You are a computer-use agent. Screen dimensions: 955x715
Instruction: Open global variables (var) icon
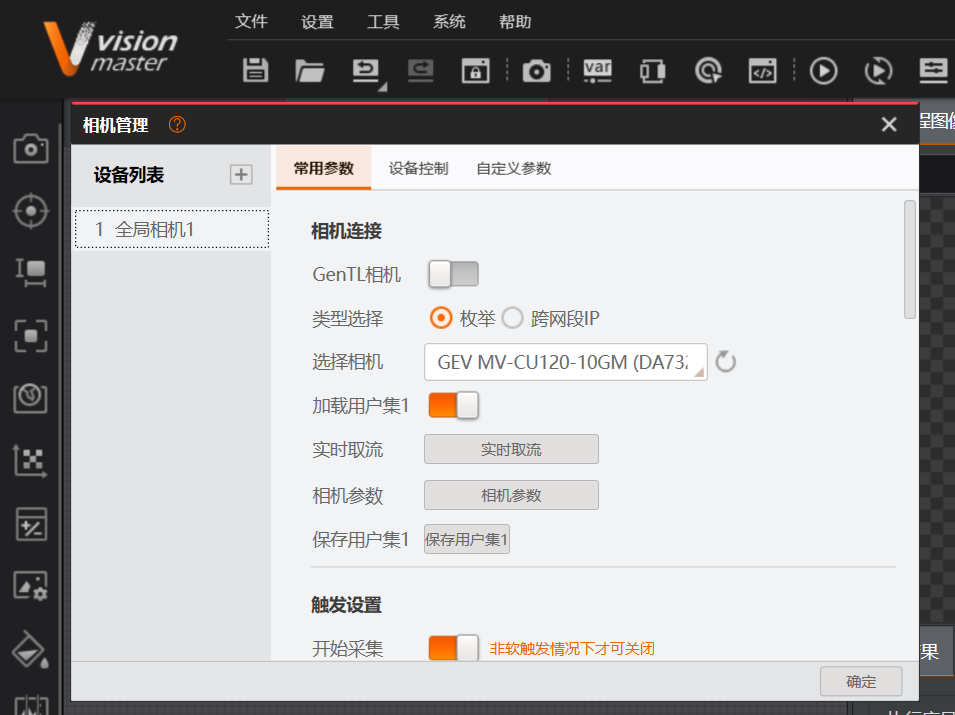[x=597, y=70]
